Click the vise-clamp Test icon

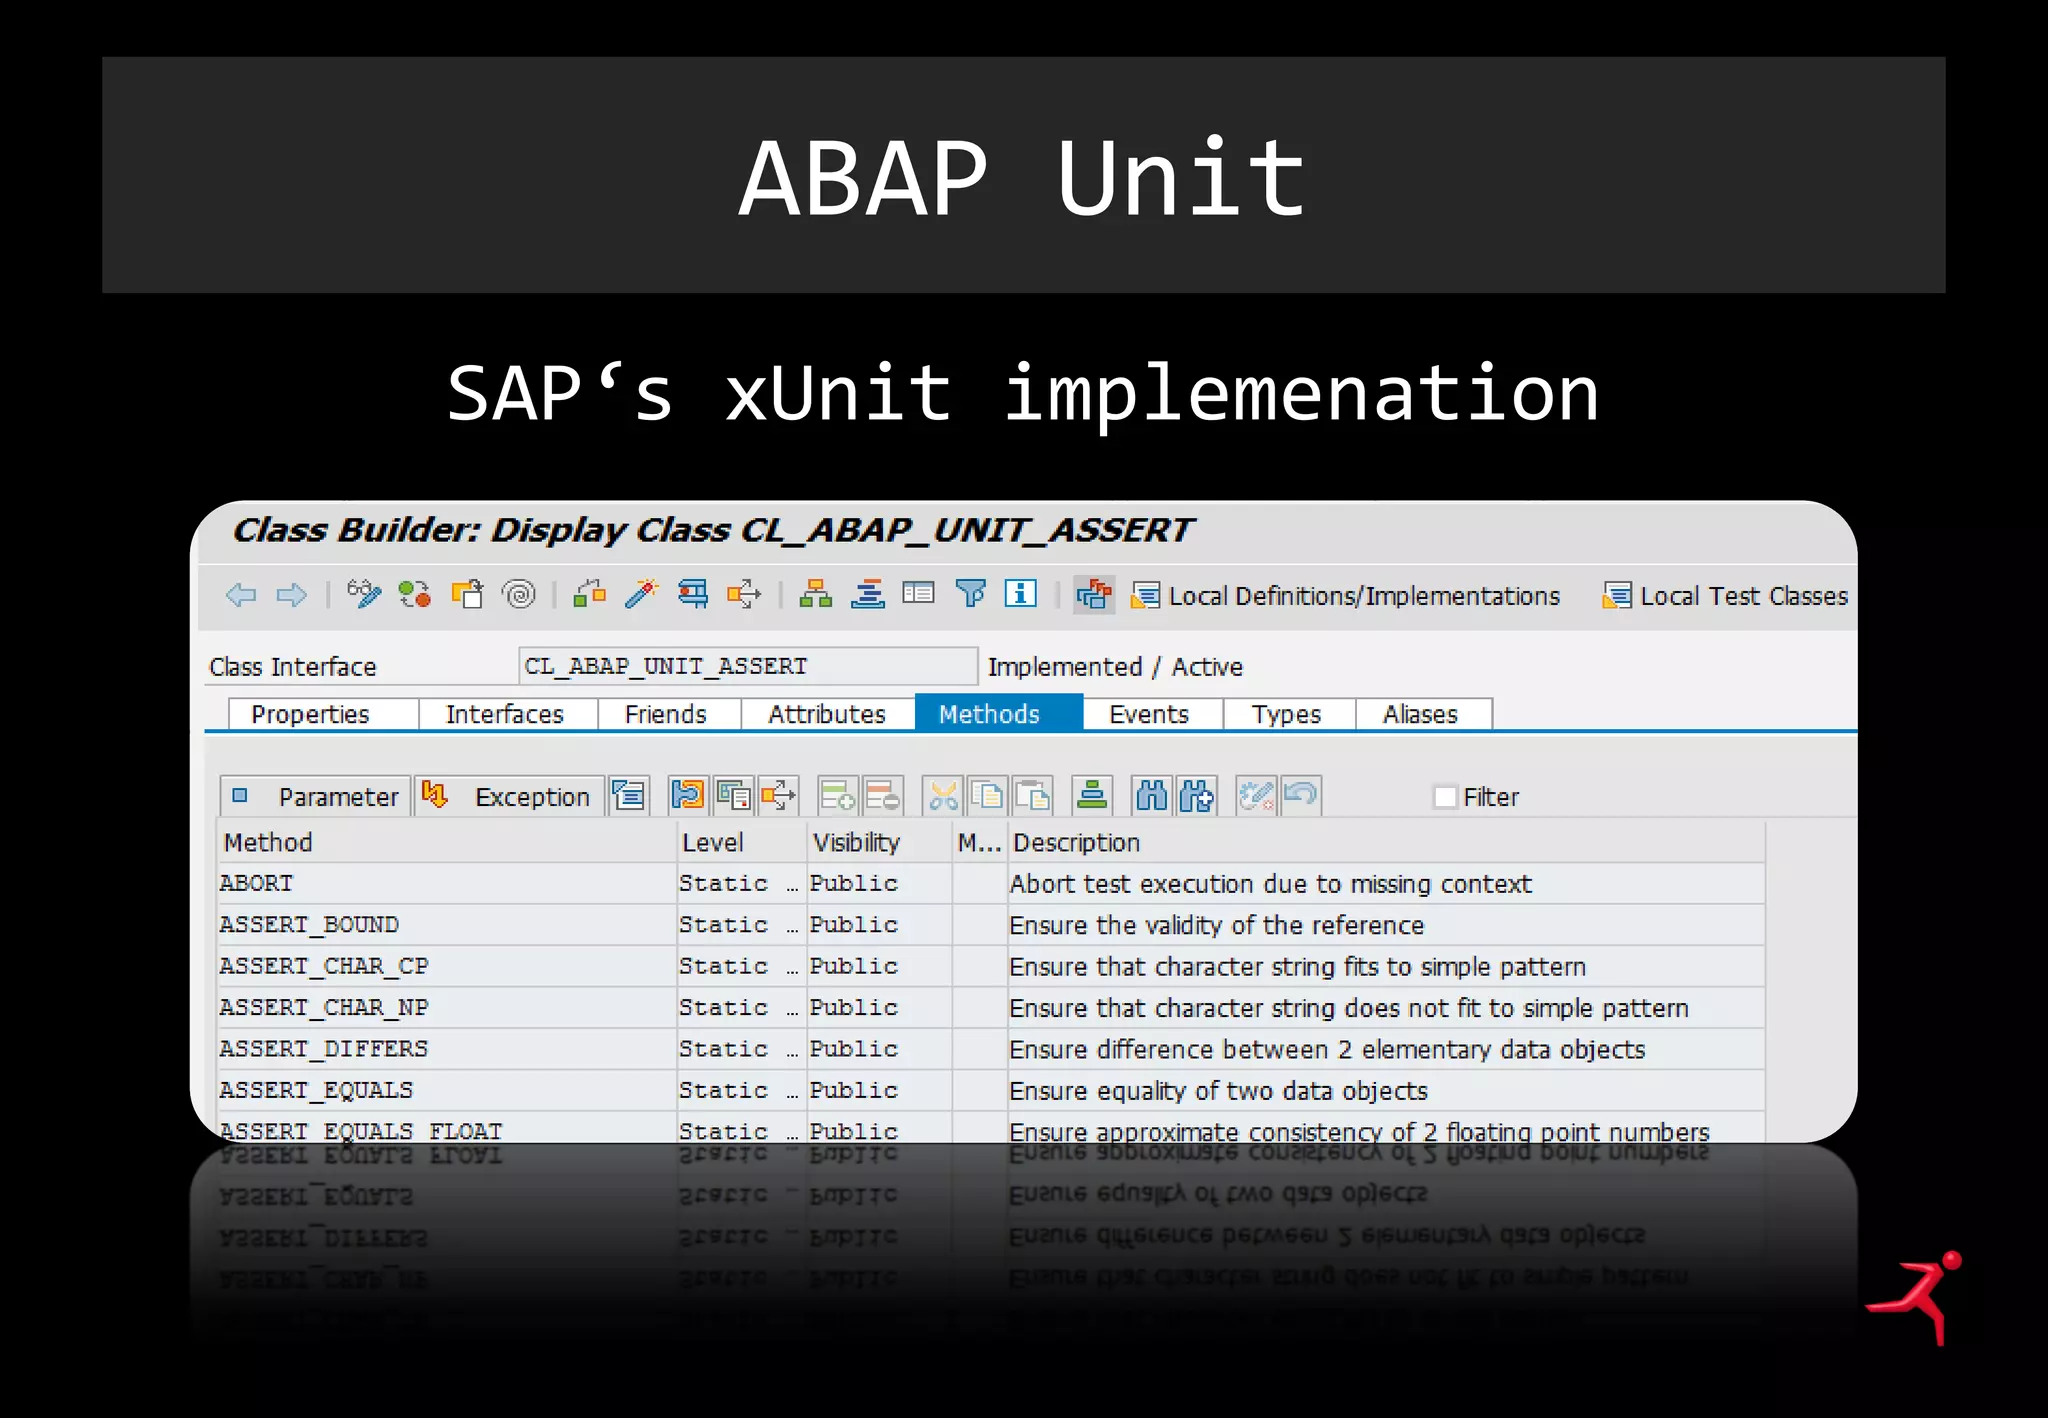[693, 594]
